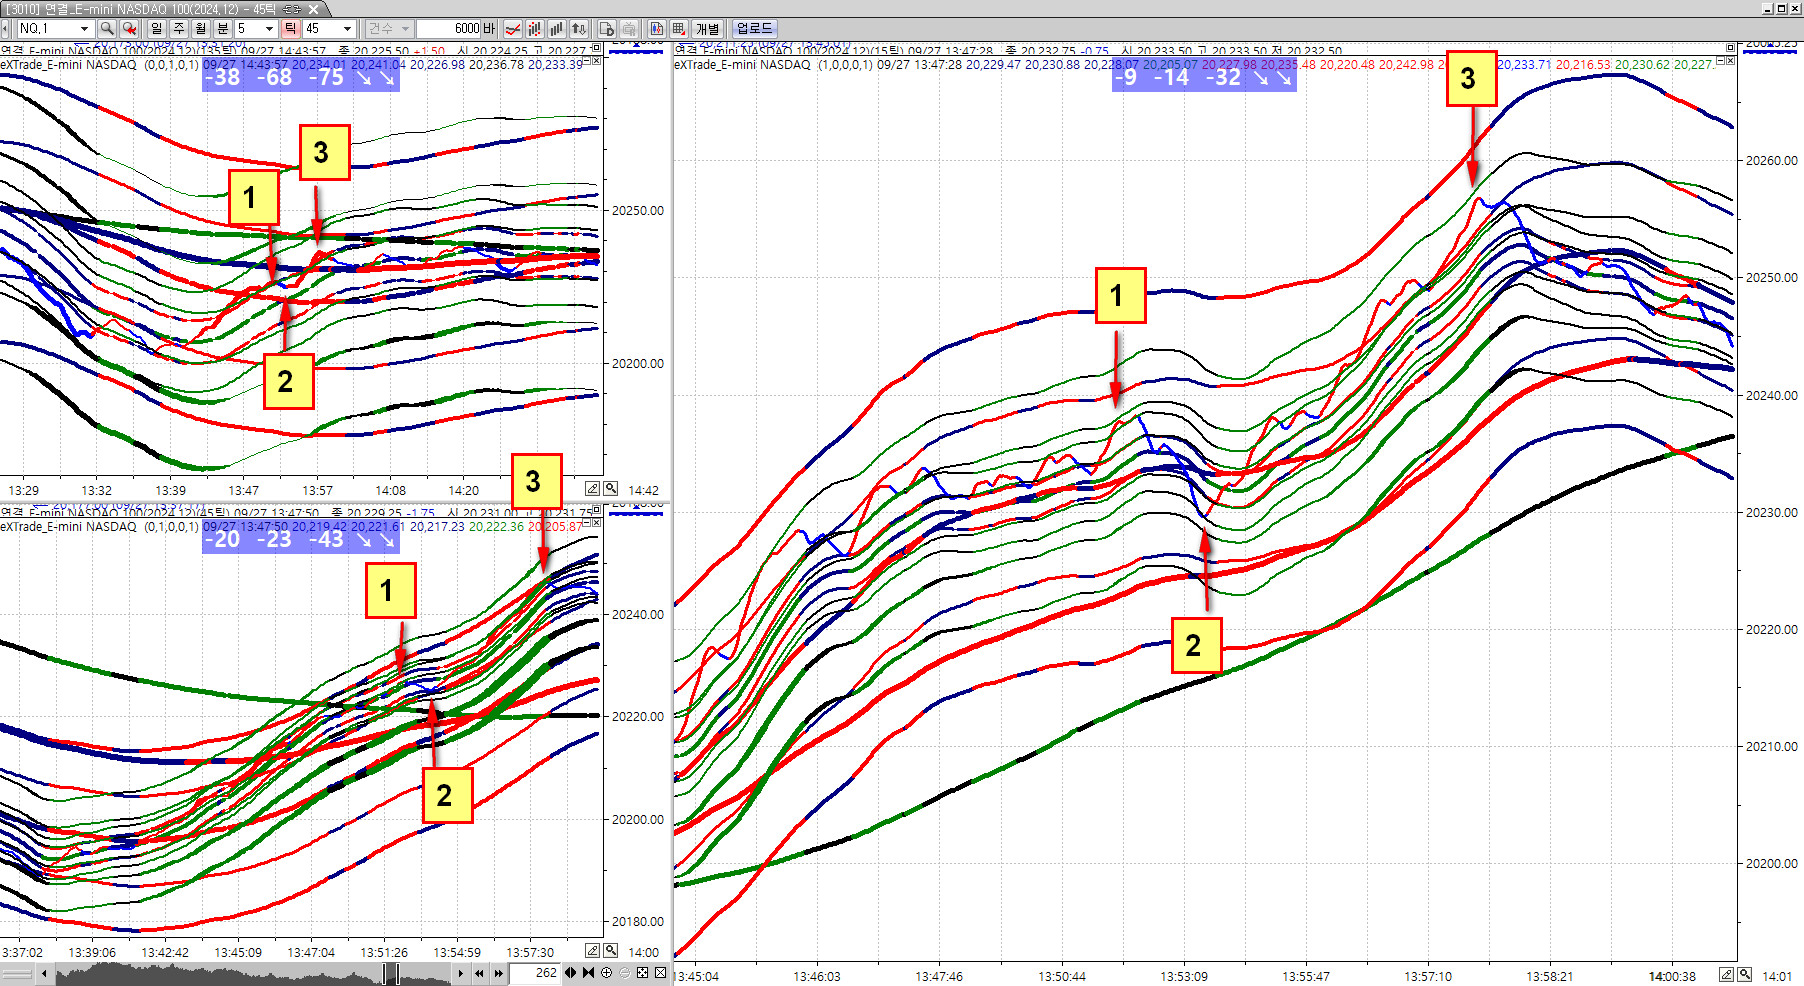Click the 업로드 upload button
1804x986 pixels.
[754, 29]
